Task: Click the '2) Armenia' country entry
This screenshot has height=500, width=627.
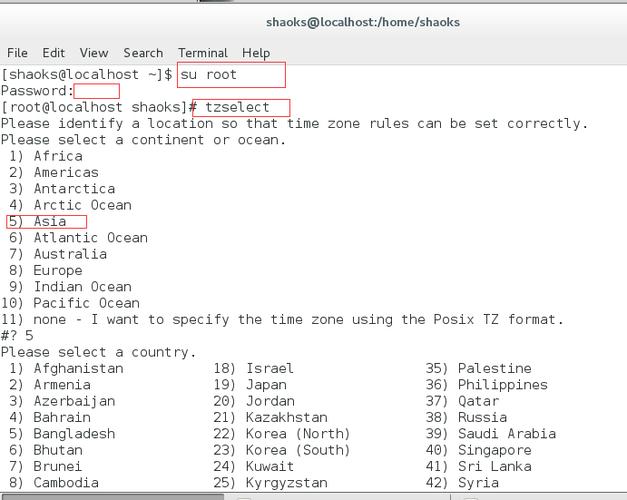Action: click(x=50, y=385)
